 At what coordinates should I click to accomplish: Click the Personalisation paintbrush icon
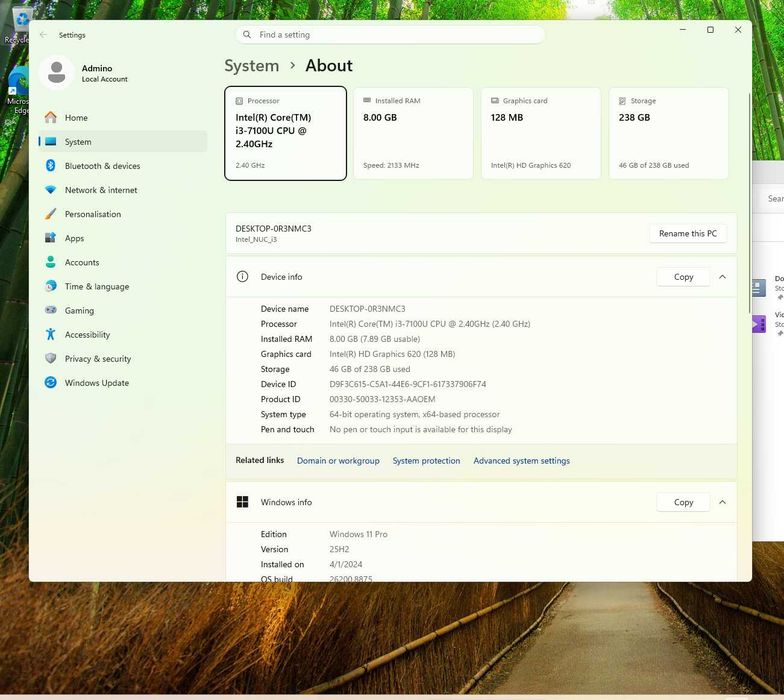pos(50,214)
